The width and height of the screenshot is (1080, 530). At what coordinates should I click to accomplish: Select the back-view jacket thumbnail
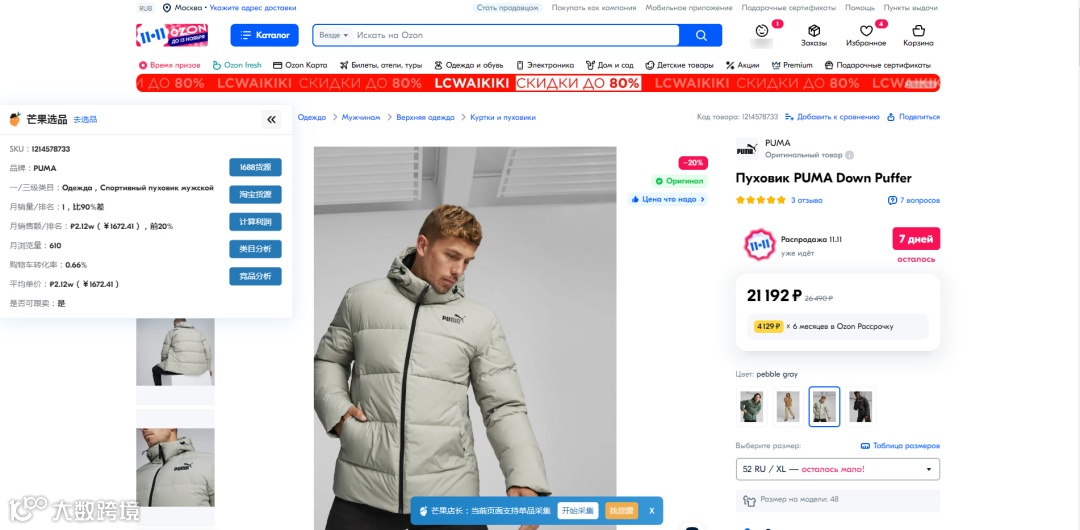(175, 351)
